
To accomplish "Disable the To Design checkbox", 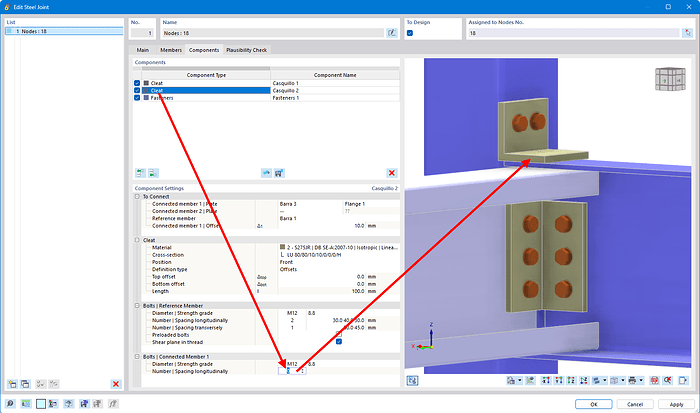I will [x=410, y=33].
